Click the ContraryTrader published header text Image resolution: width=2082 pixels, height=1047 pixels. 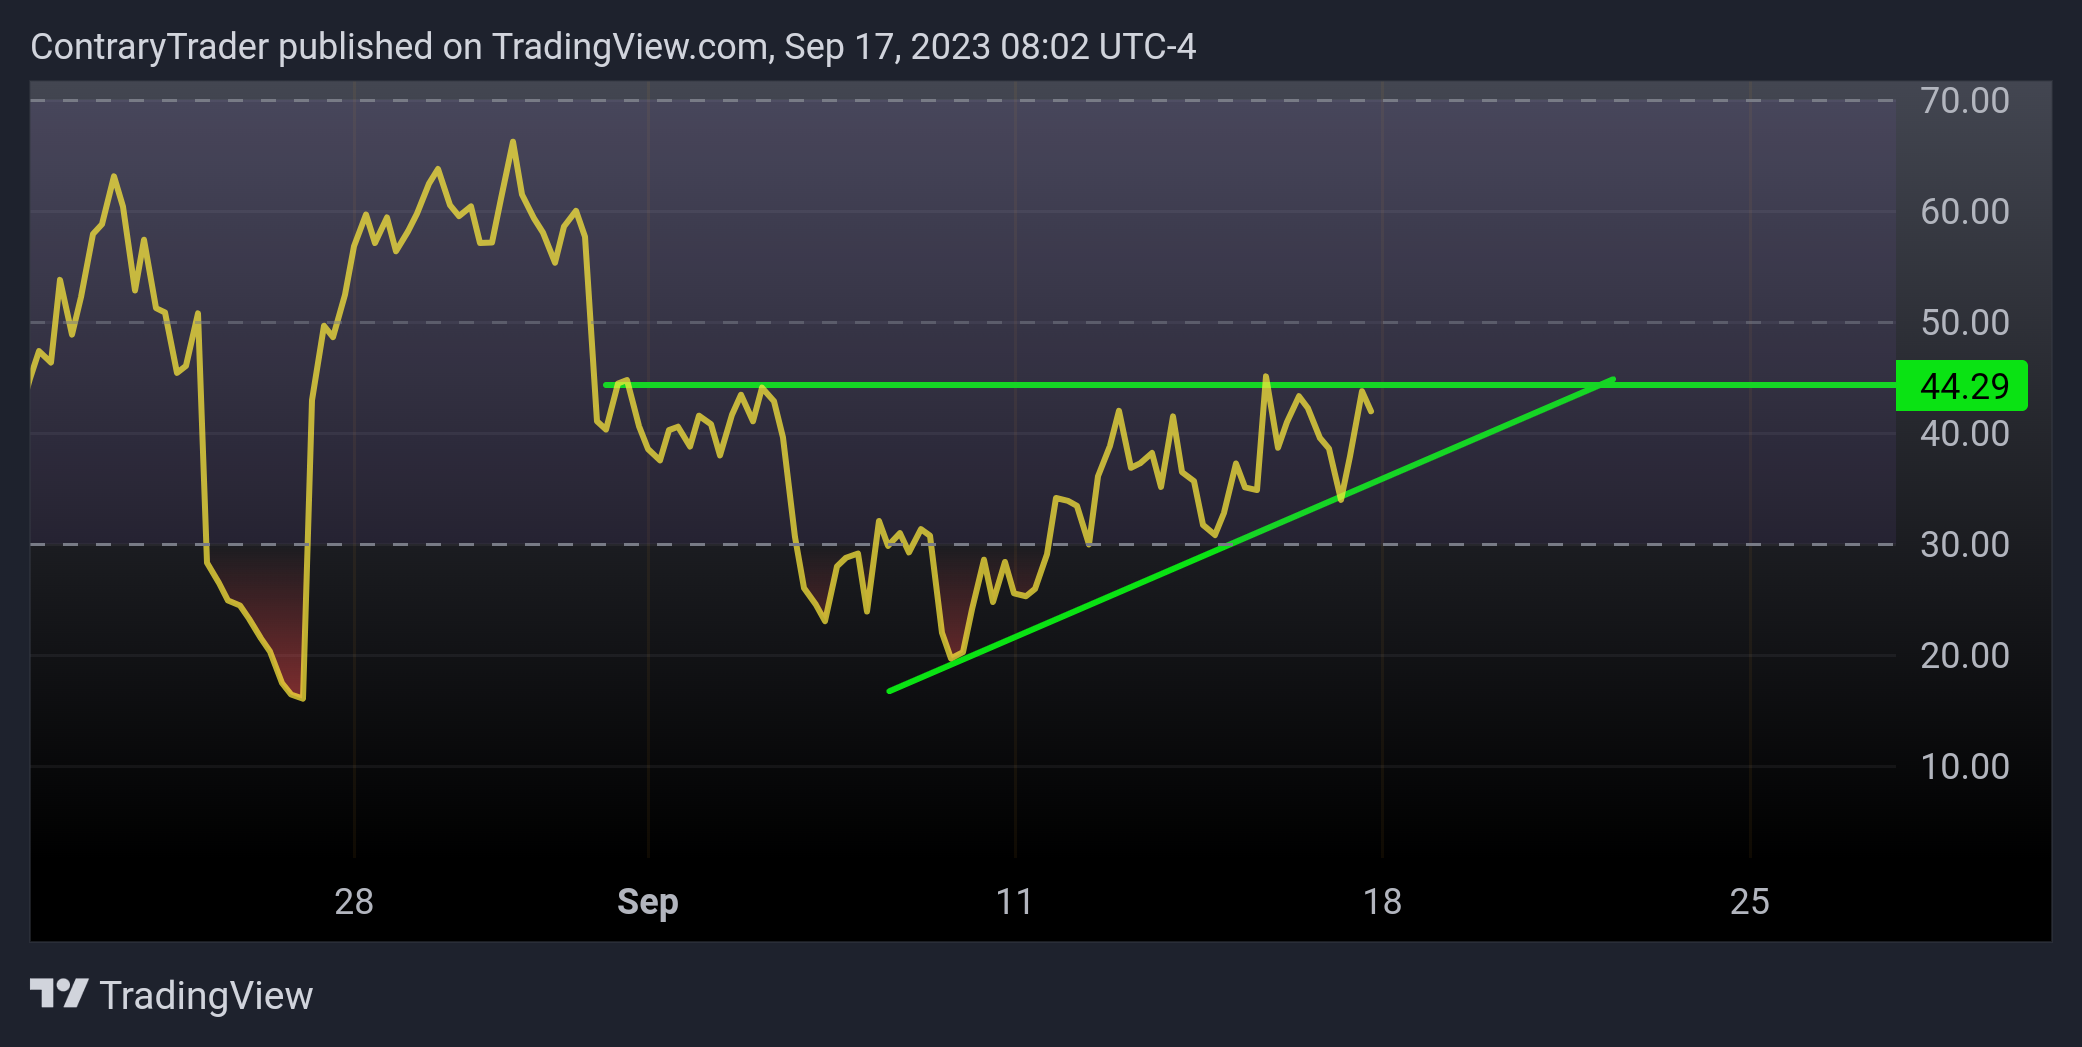613,47
